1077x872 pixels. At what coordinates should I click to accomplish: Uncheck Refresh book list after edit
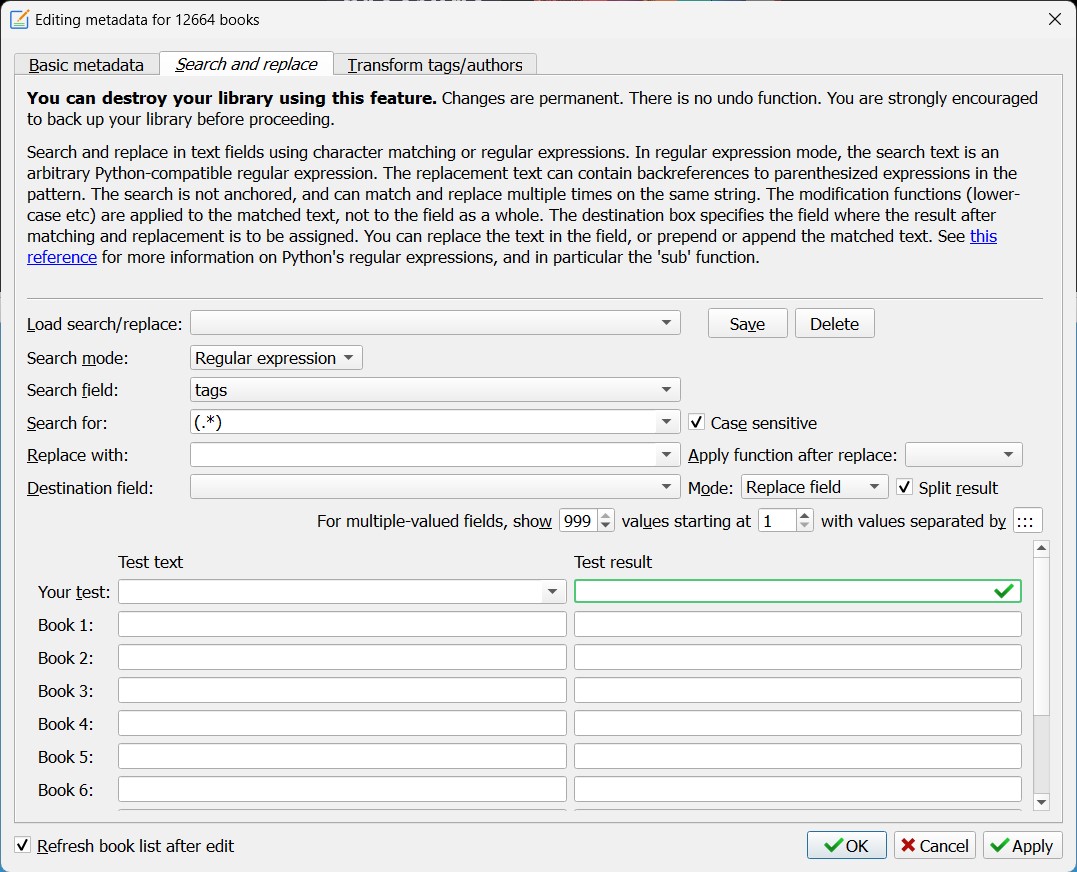click(23, 846)
